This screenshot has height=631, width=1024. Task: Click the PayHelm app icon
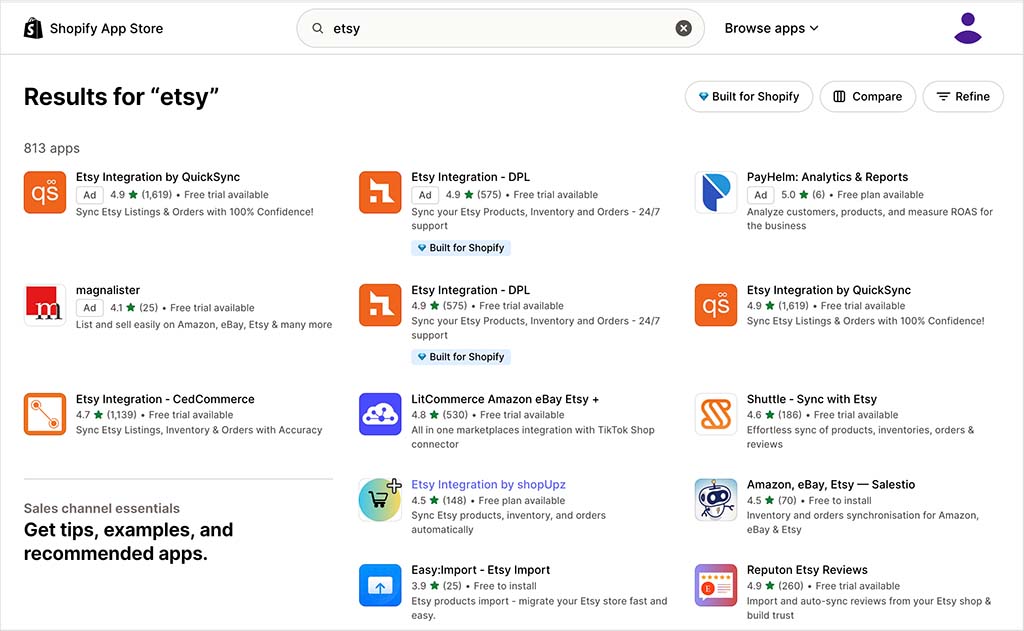[x=716, y=192]
